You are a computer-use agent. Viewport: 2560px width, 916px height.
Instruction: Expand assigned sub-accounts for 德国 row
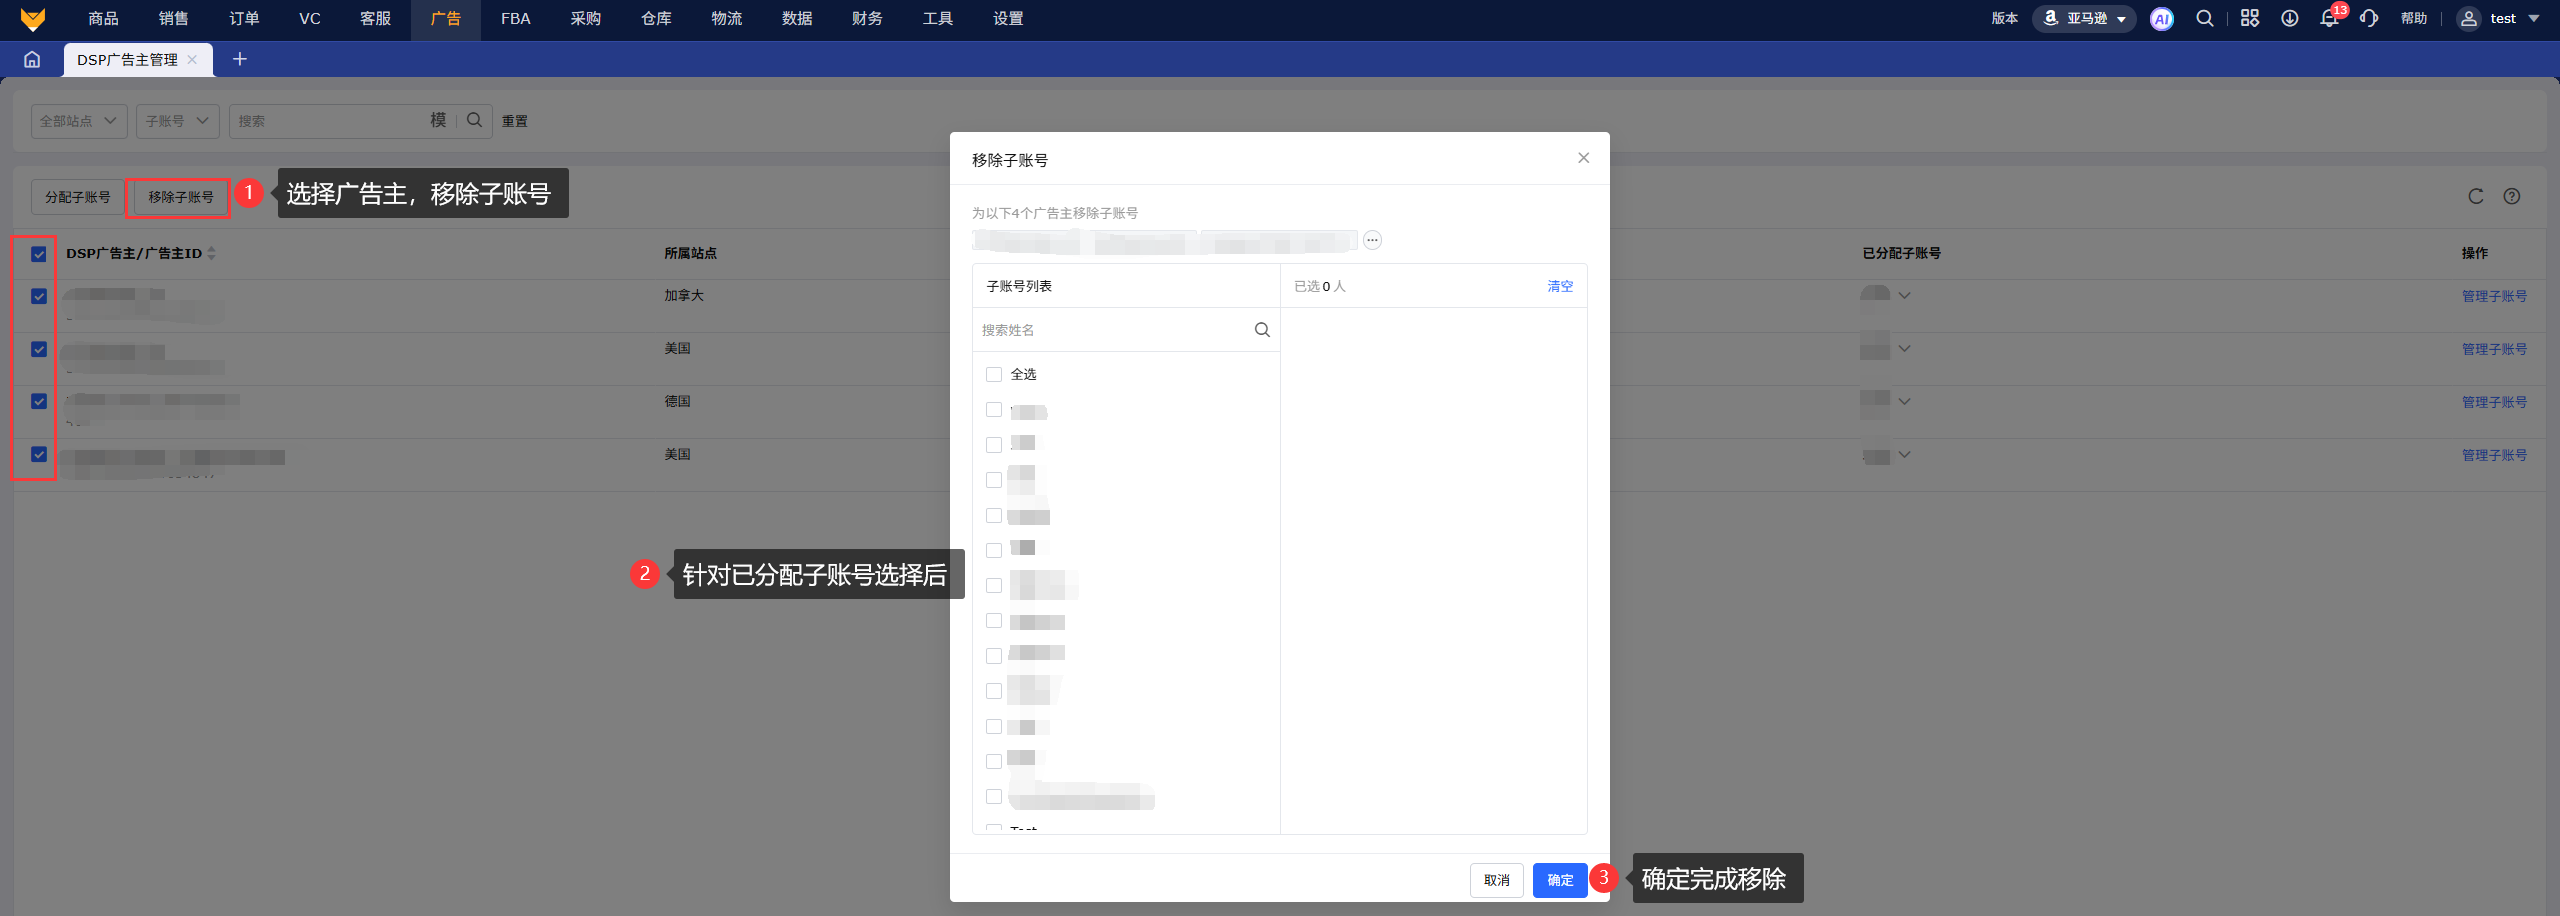click(1904, 401)
